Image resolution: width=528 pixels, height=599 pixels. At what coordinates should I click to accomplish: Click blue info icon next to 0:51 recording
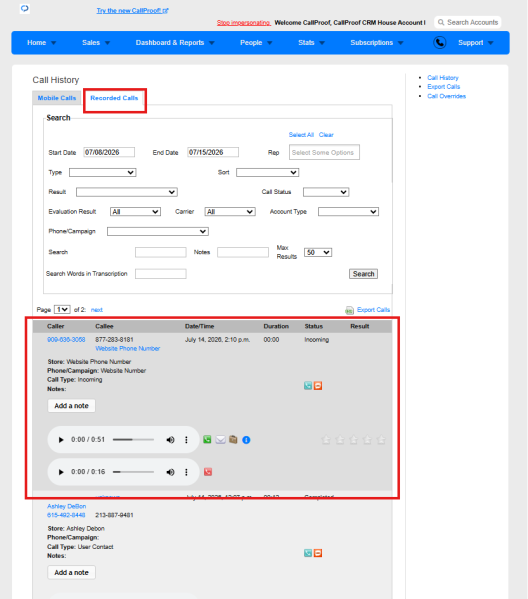246,440
